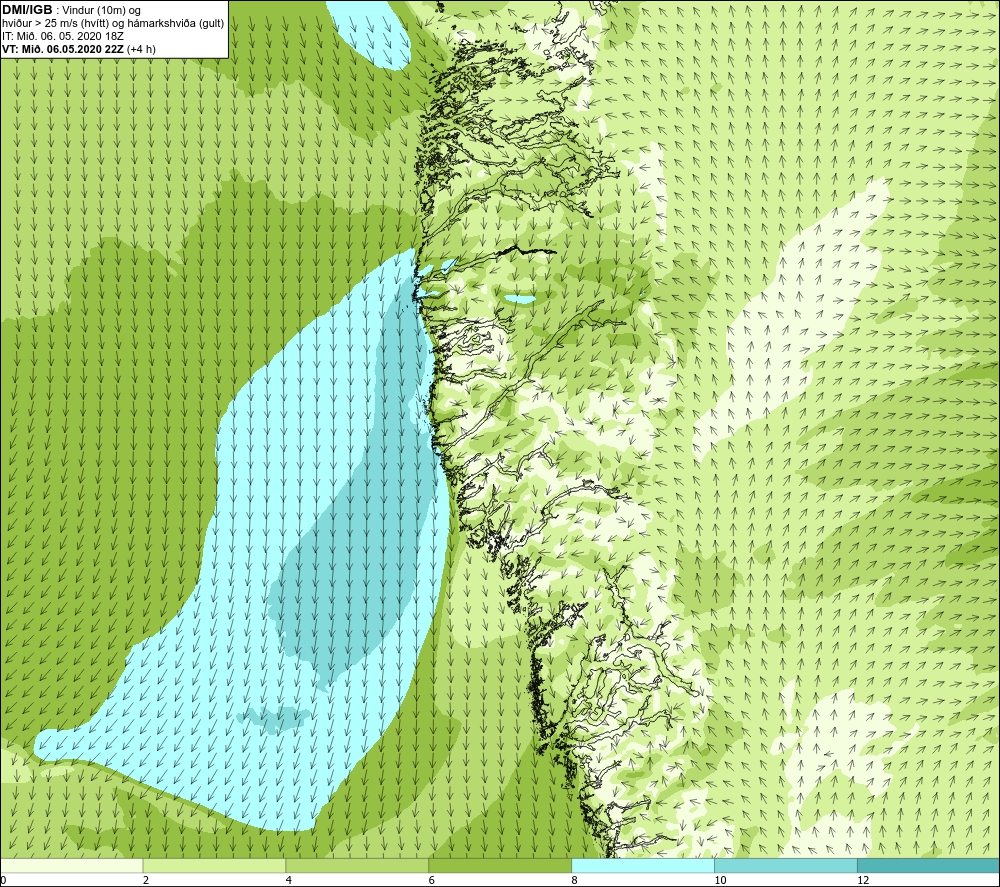Click the '4' scale label
The height and width of the screenshot is (887, 1000).
point(289,880)
